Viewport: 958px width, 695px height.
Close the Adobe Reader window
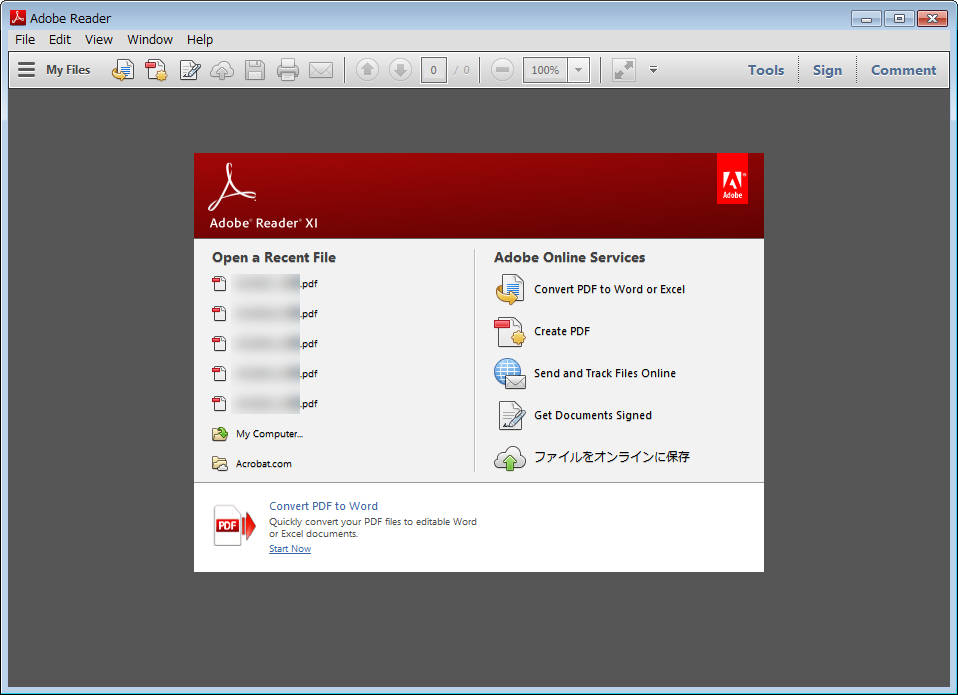[x=932, y=18]
